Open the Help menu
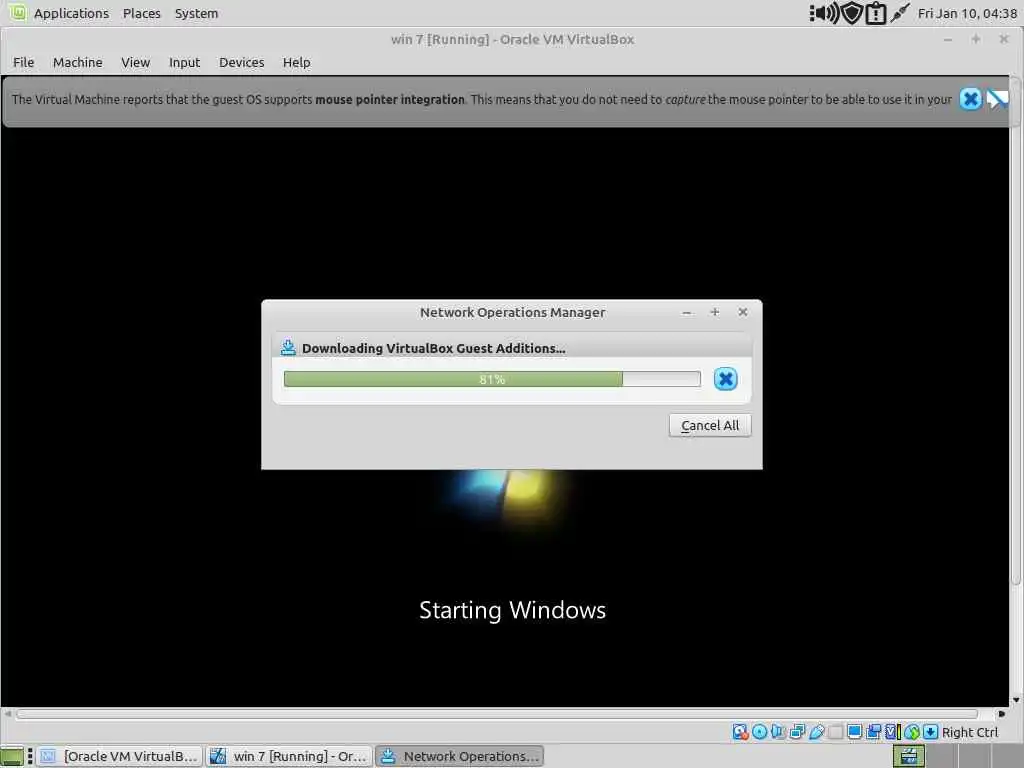The image size is (1024, 768). point(296,62)
